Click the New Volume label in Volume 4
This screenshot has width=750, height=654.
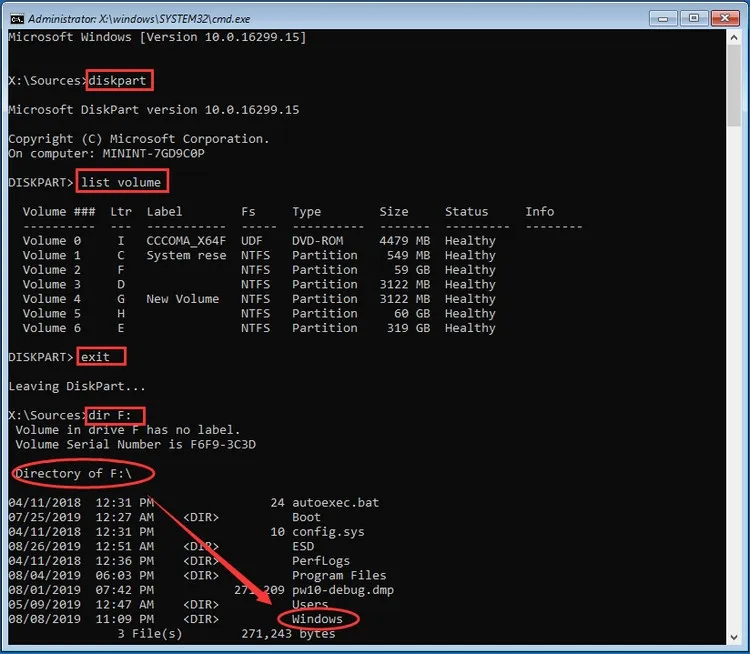tap(182, 299)
